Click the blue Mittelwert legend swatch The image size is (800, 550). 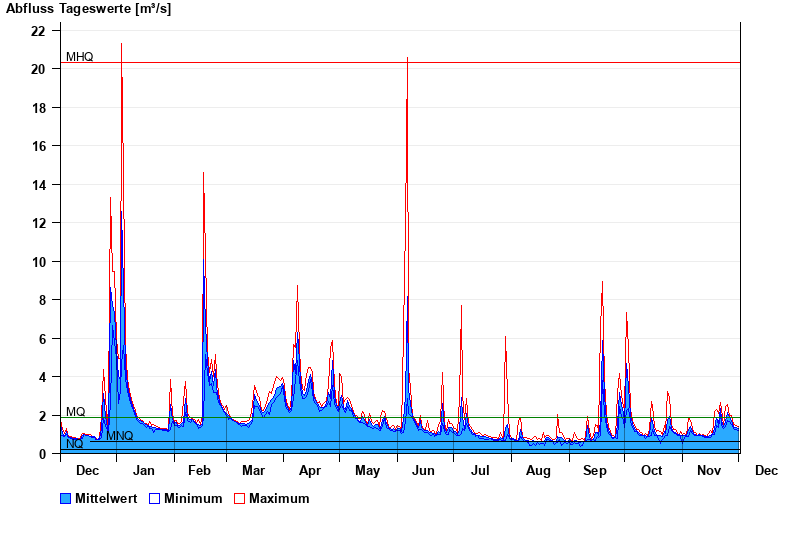[66, 498]
